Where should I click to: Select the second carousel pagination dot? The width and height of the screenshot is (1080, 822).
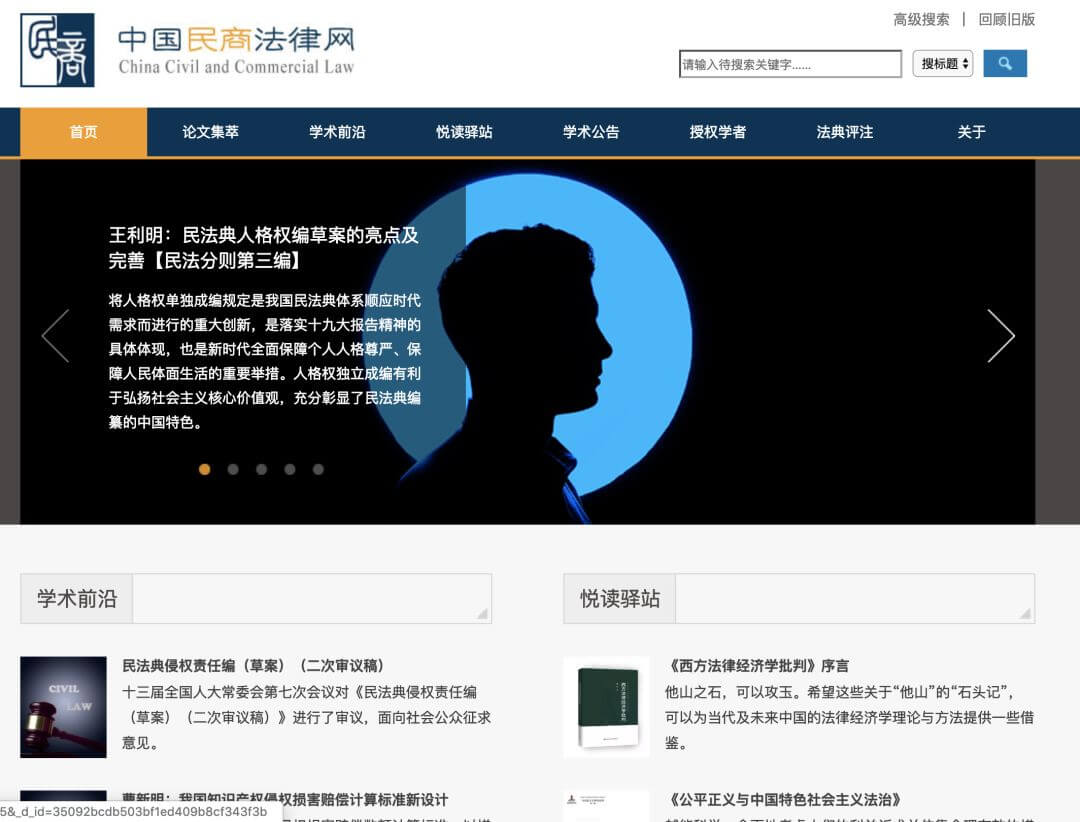(233, 469)
